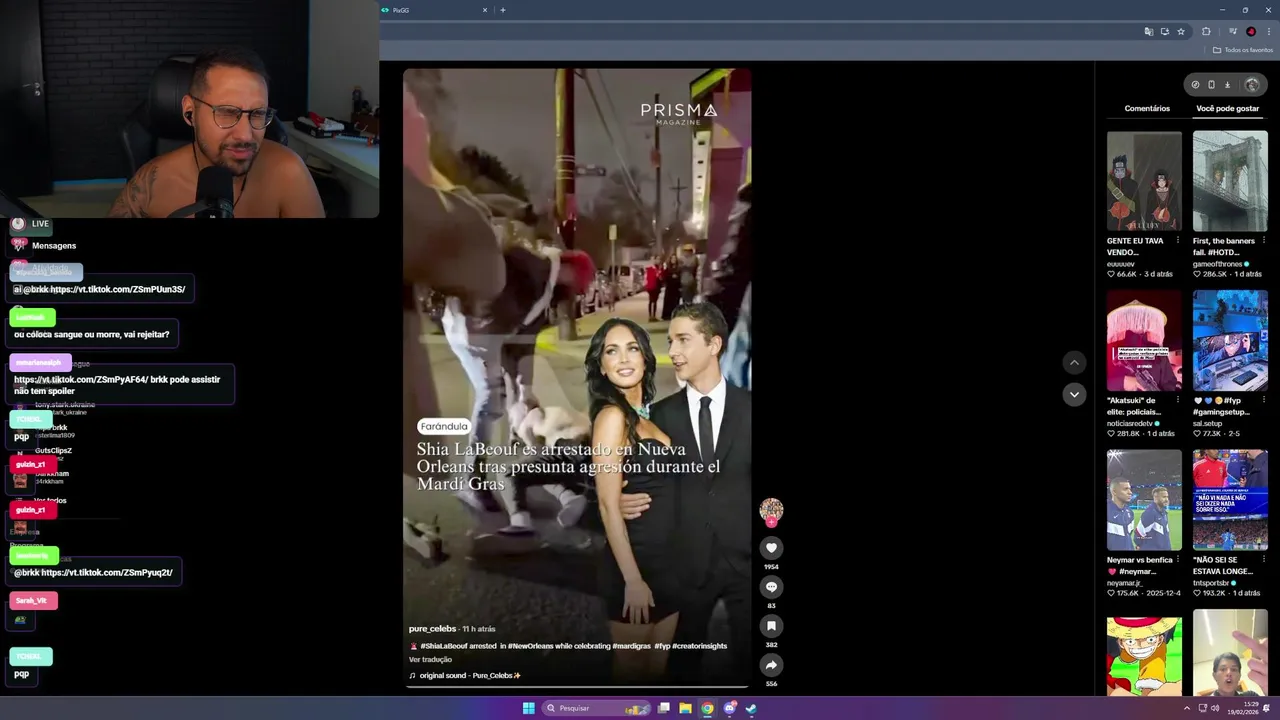Open the comments bubble icon under 83

pyautogui.click(x=771, y=586)
